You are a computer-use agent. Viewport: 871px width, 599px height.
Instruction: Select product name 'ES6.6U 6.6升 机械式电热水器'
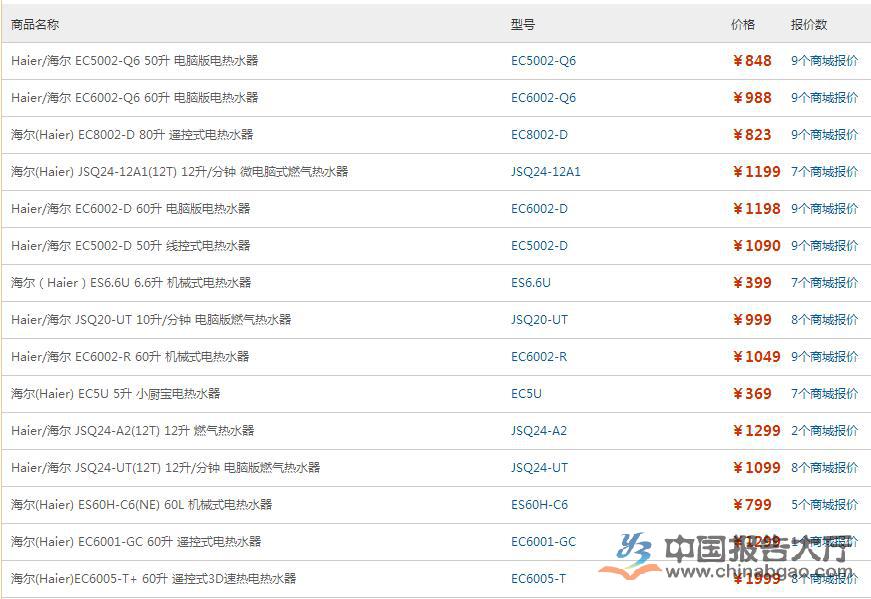171,282
